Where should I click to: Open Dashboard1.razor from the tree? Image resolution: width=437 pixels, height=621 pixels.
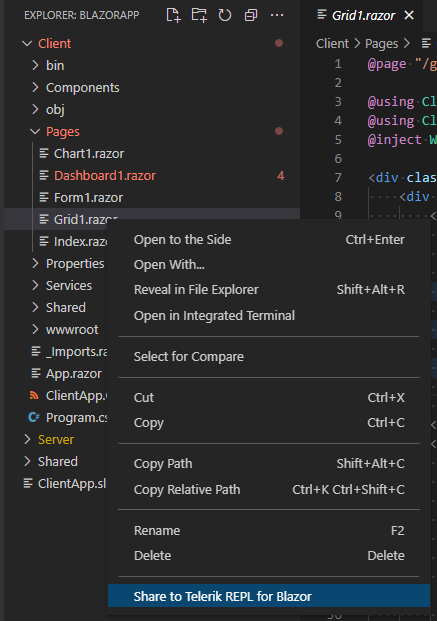(105, 175)
